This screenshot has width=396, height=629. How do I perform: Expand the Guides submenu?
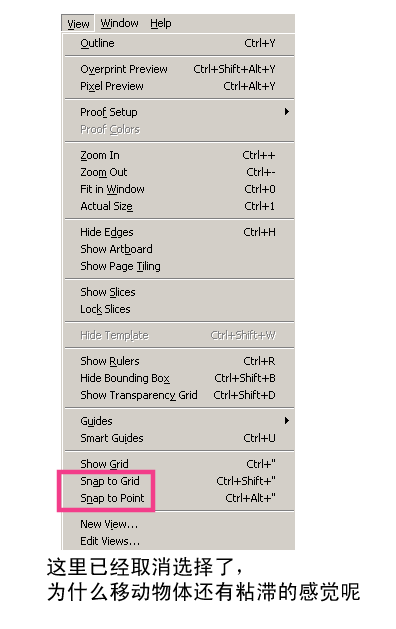pyautogui.click(x=179, y=421)
